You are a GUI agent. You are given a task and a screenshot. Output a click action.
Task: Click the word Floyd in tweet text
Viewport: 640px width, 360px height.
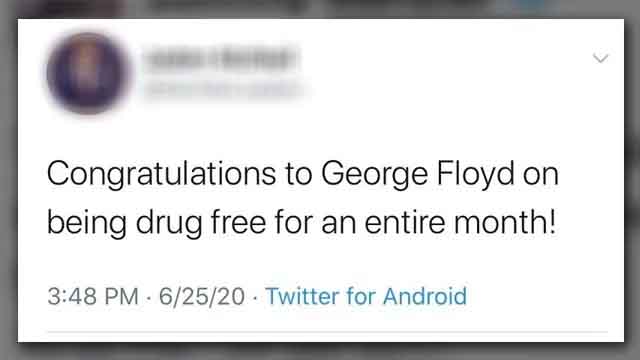(476, 175)
